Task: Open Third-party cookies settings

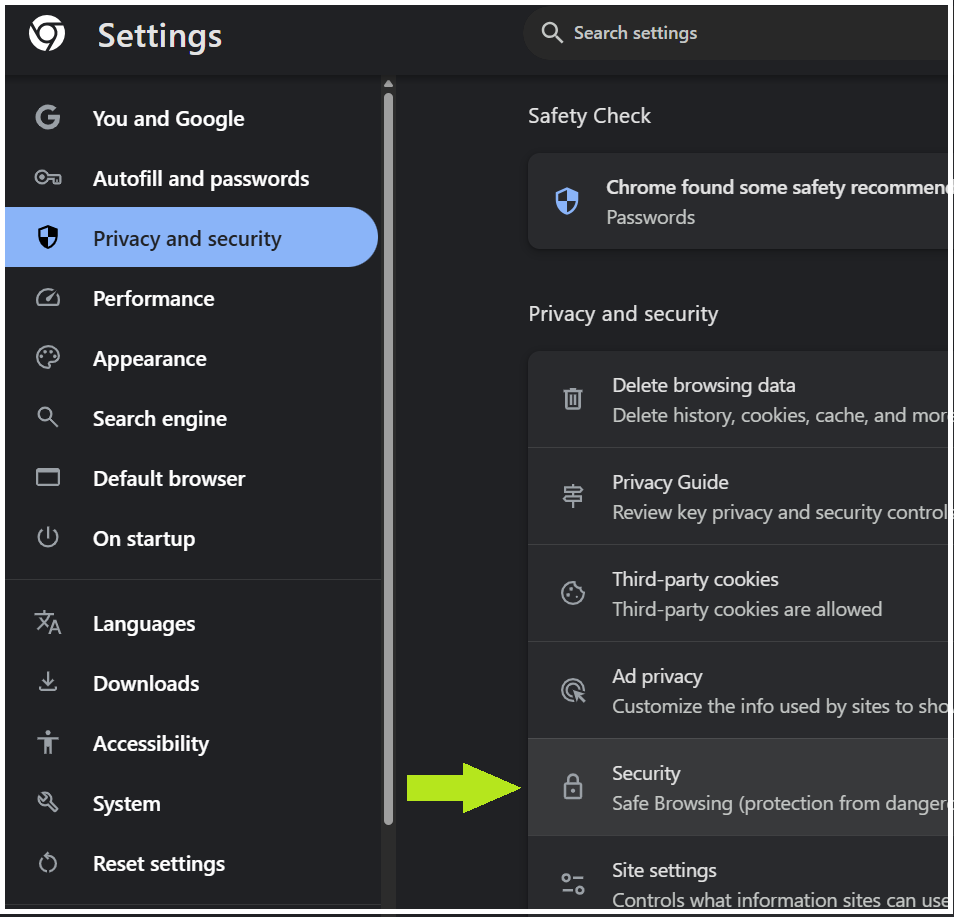Action: (x=738, y=593)
